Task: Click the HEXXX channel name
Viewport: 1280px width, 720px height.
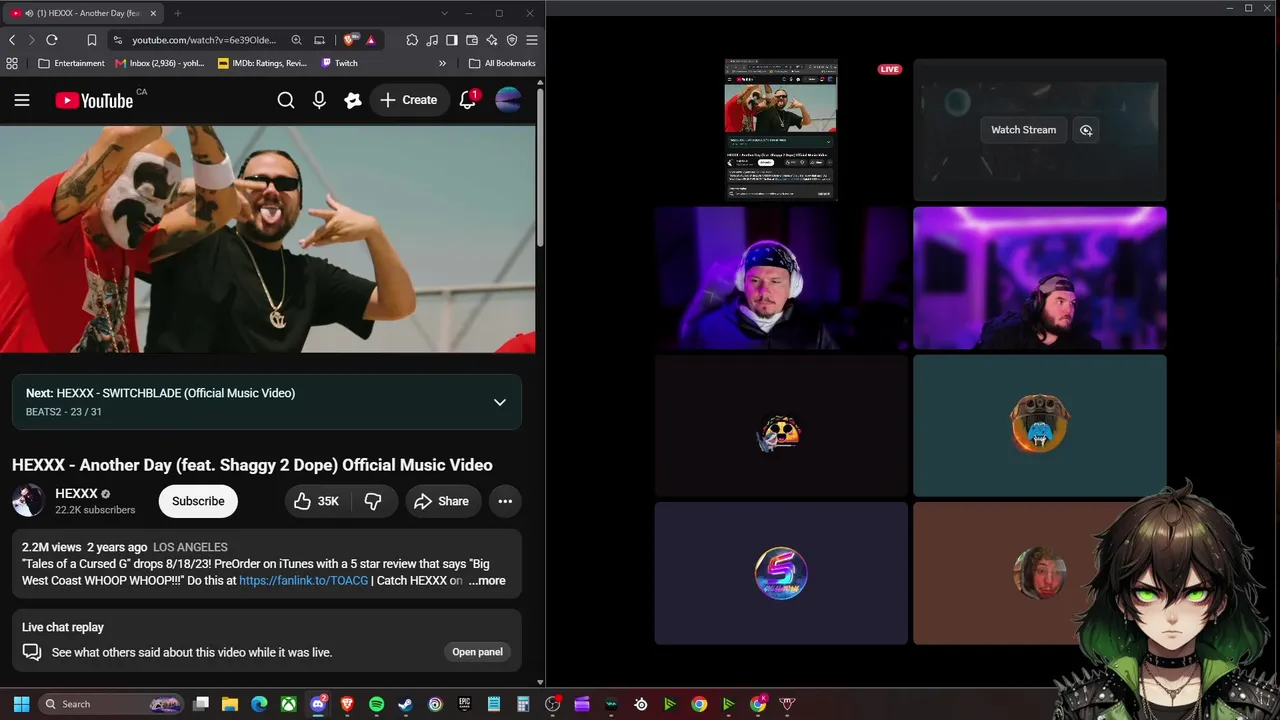Action: [76, 493]
